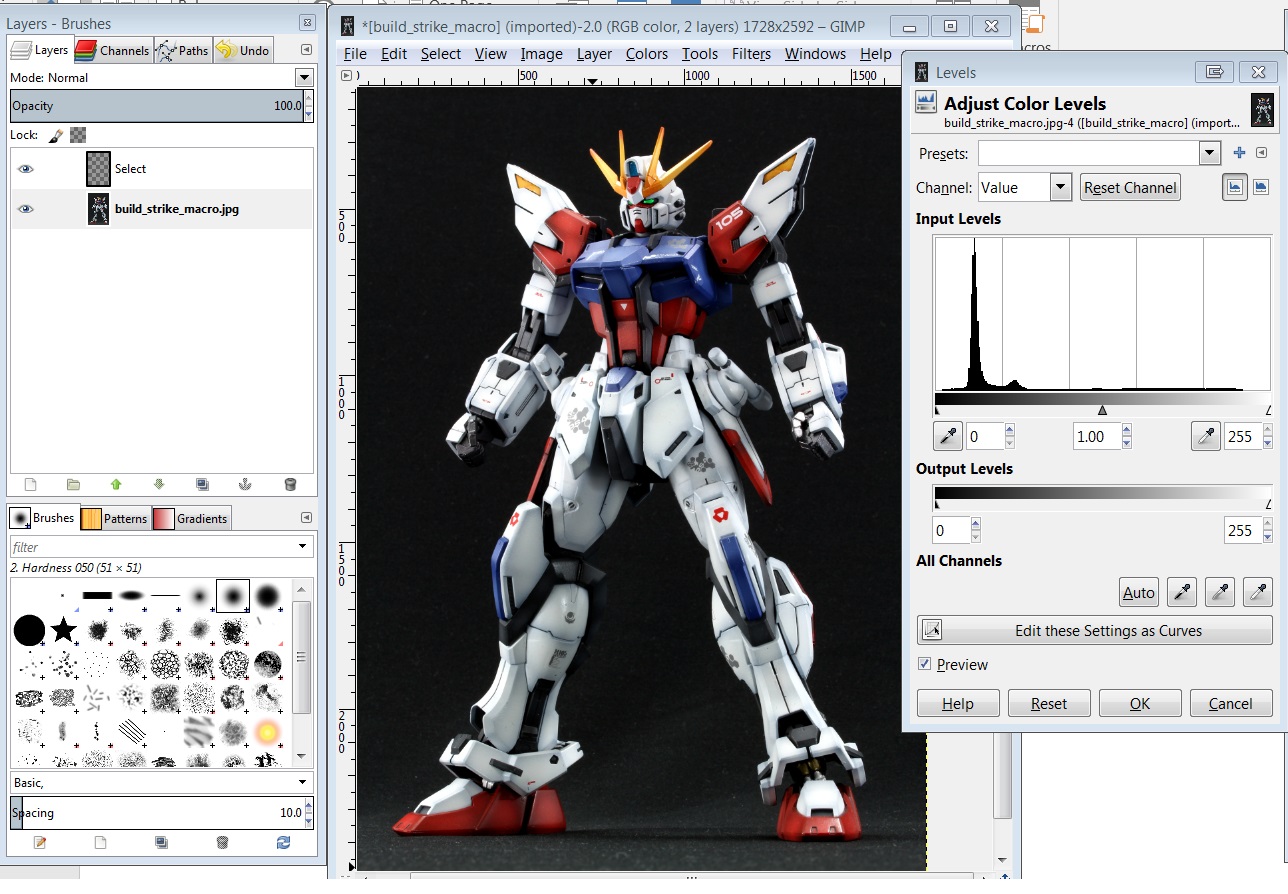Image resolution: width=1288 pixels, height=894 pixels.
Task: Select the yellow glowing sparkle brush
Action: (267, 733)
